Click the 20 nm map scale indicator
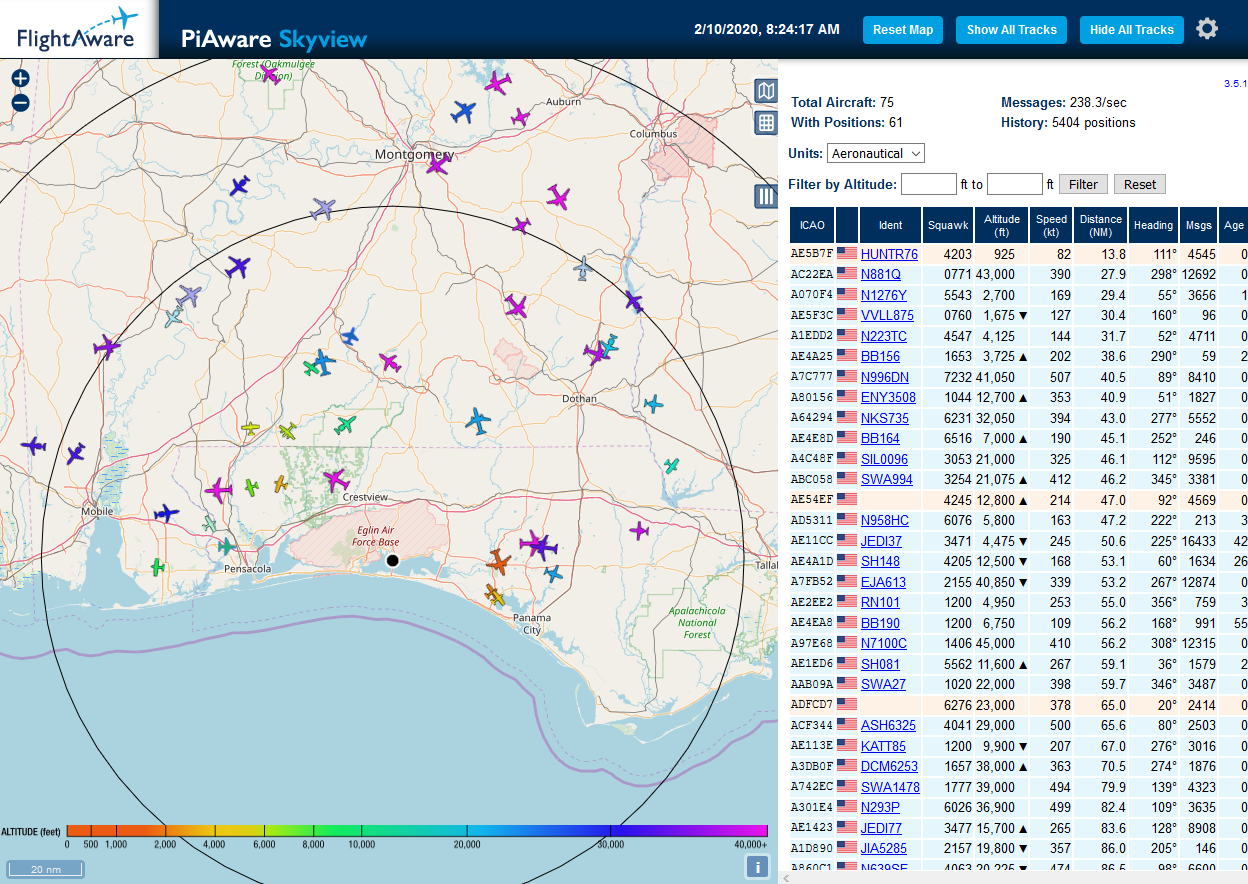Screen dimensions: 1248x884 (x=45, y=869)
